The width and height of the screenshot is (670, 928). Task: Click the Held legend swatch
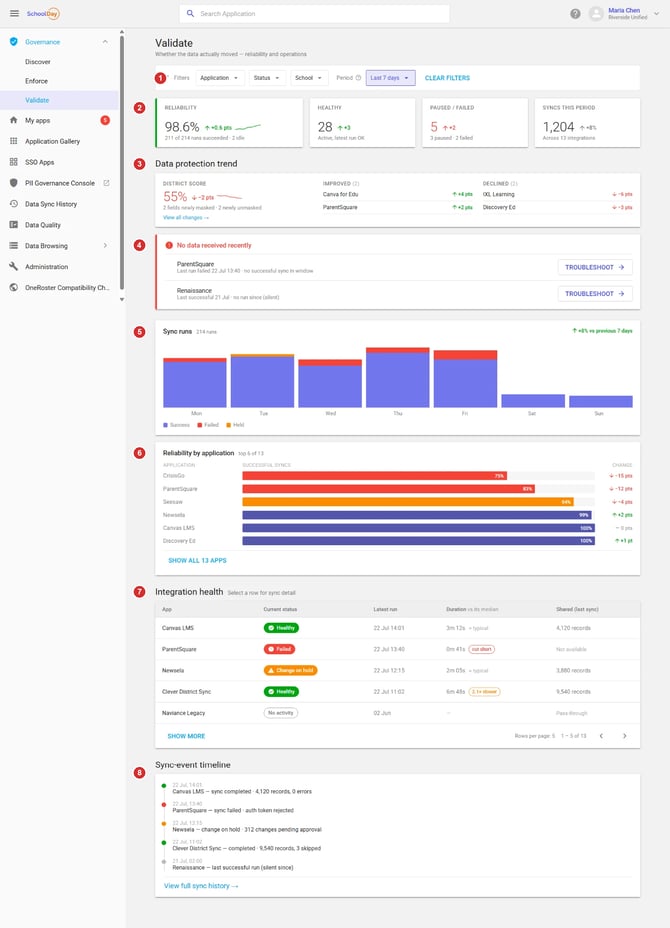[228, 425]
